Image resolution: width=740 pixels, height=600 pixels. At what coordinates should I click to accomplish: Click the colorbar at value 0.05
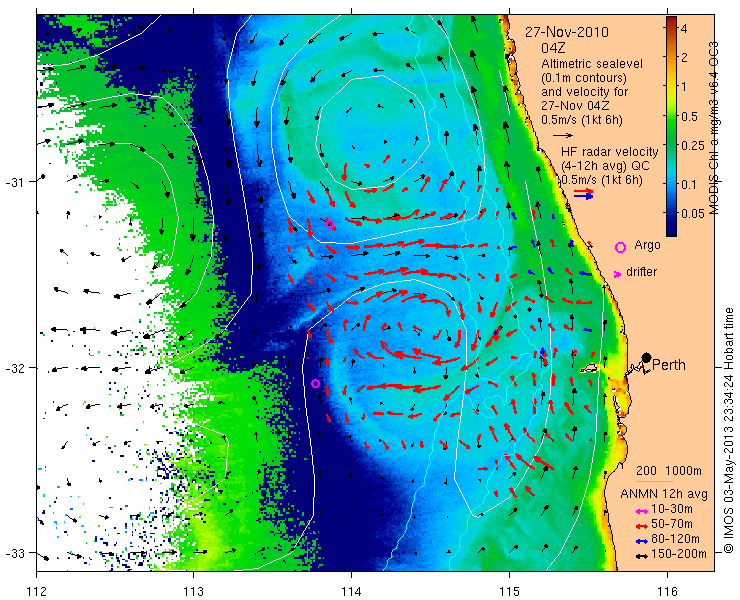click(x=671, y=213)
